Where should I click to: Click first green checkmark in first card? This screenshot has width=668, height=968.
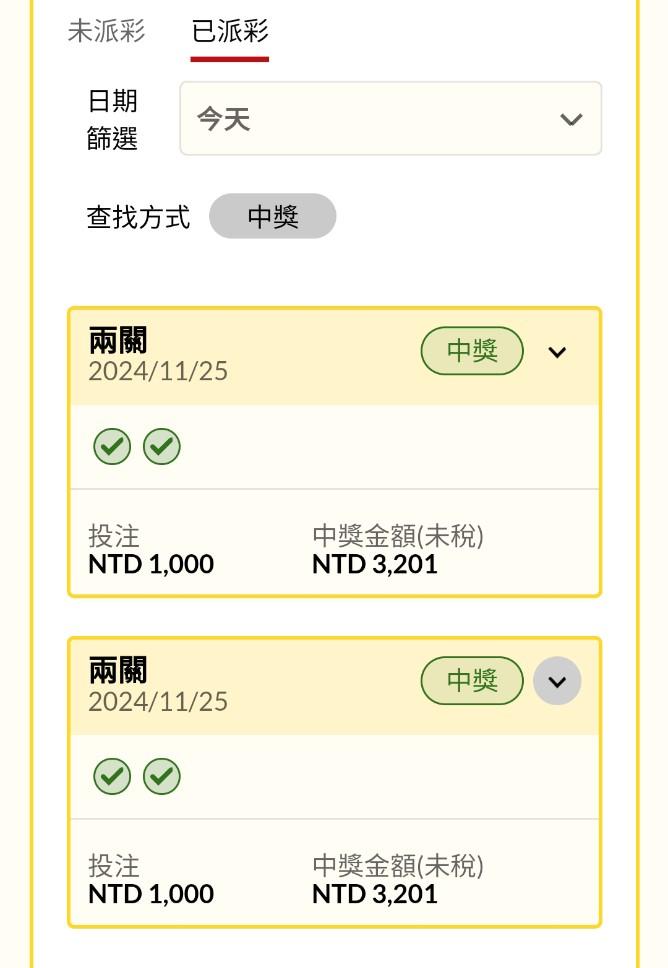coord(112,446)
